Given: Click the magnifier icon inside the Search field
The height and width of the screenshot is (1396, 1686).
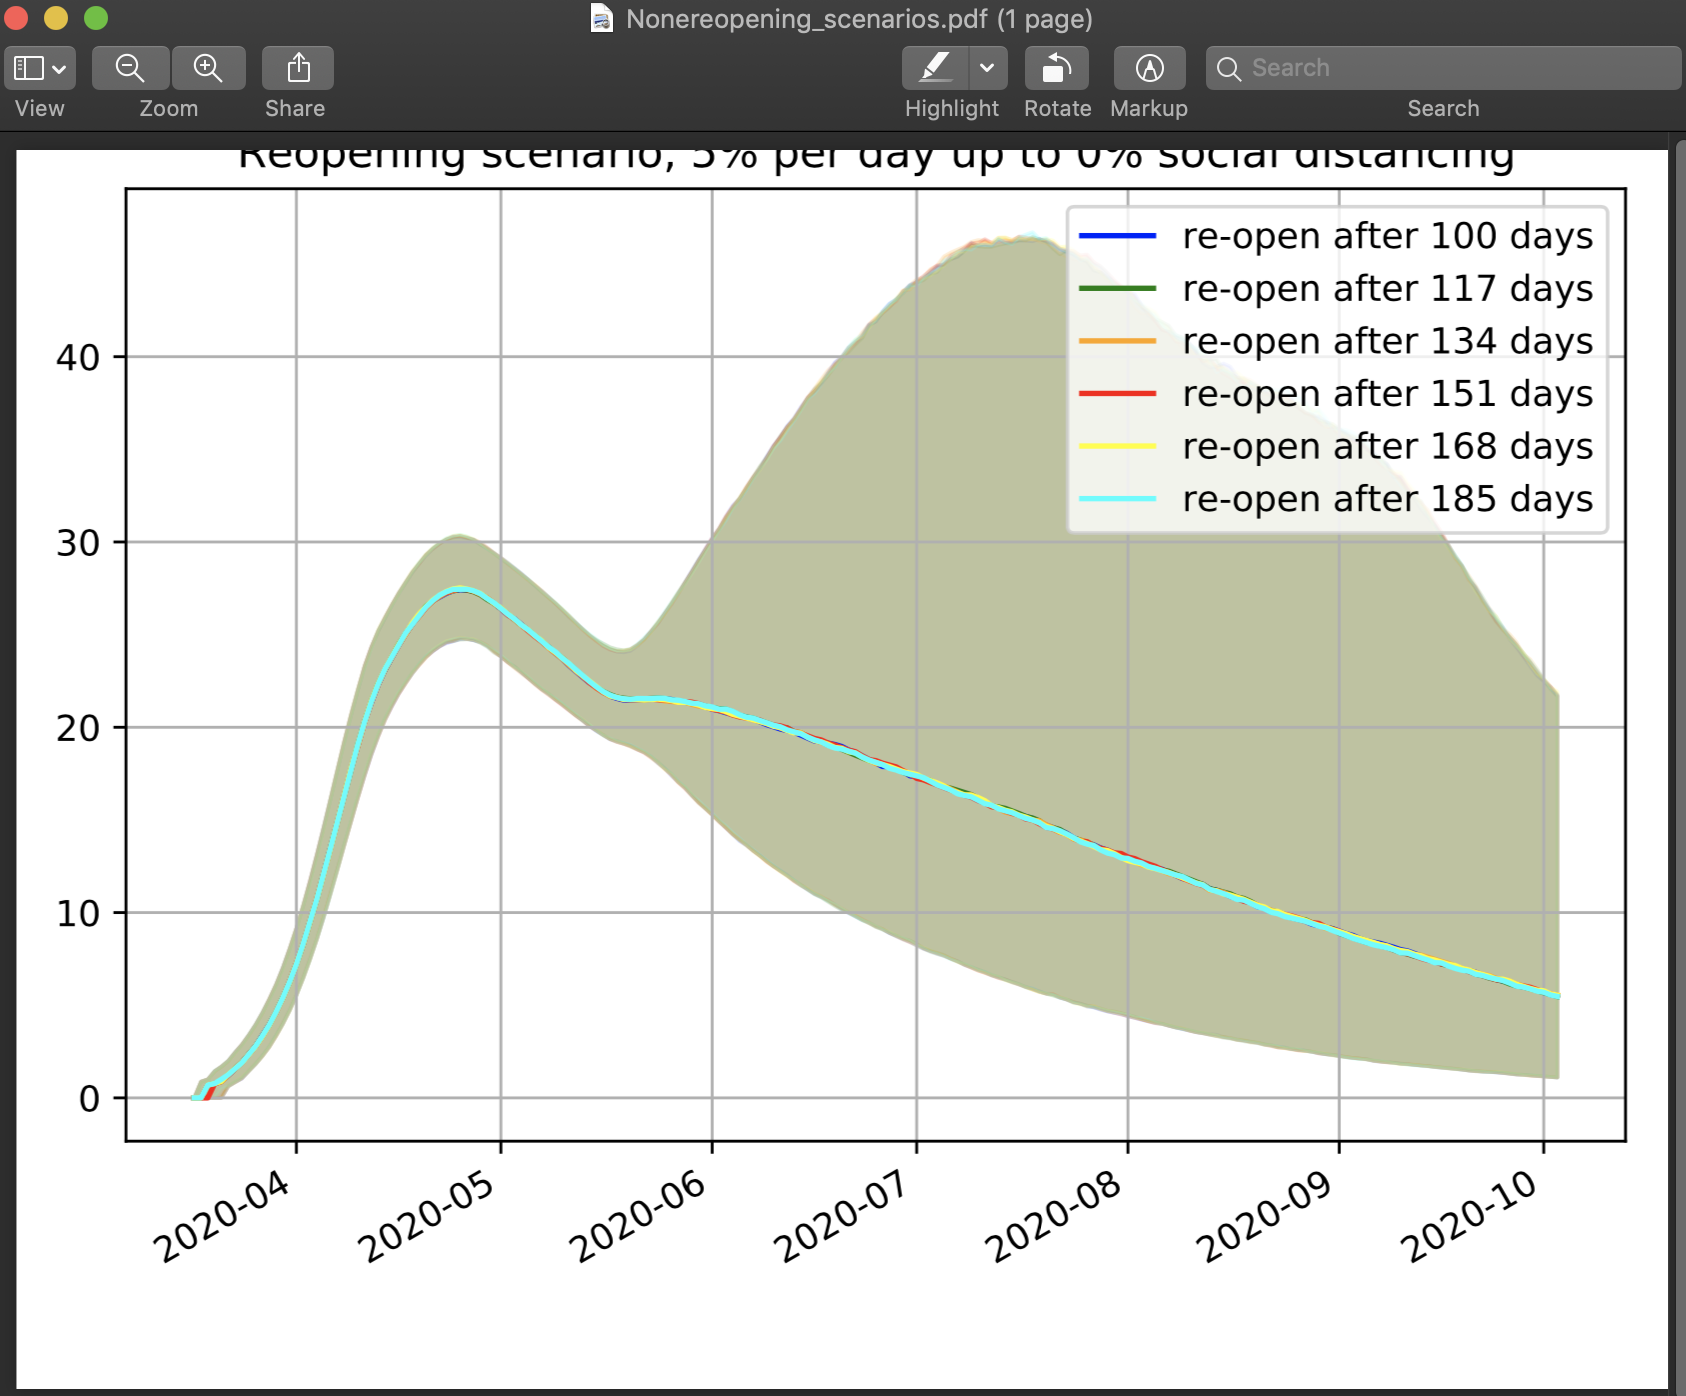Looking at the screenshot, I should pyautogui.click(x=1231, y=67).
